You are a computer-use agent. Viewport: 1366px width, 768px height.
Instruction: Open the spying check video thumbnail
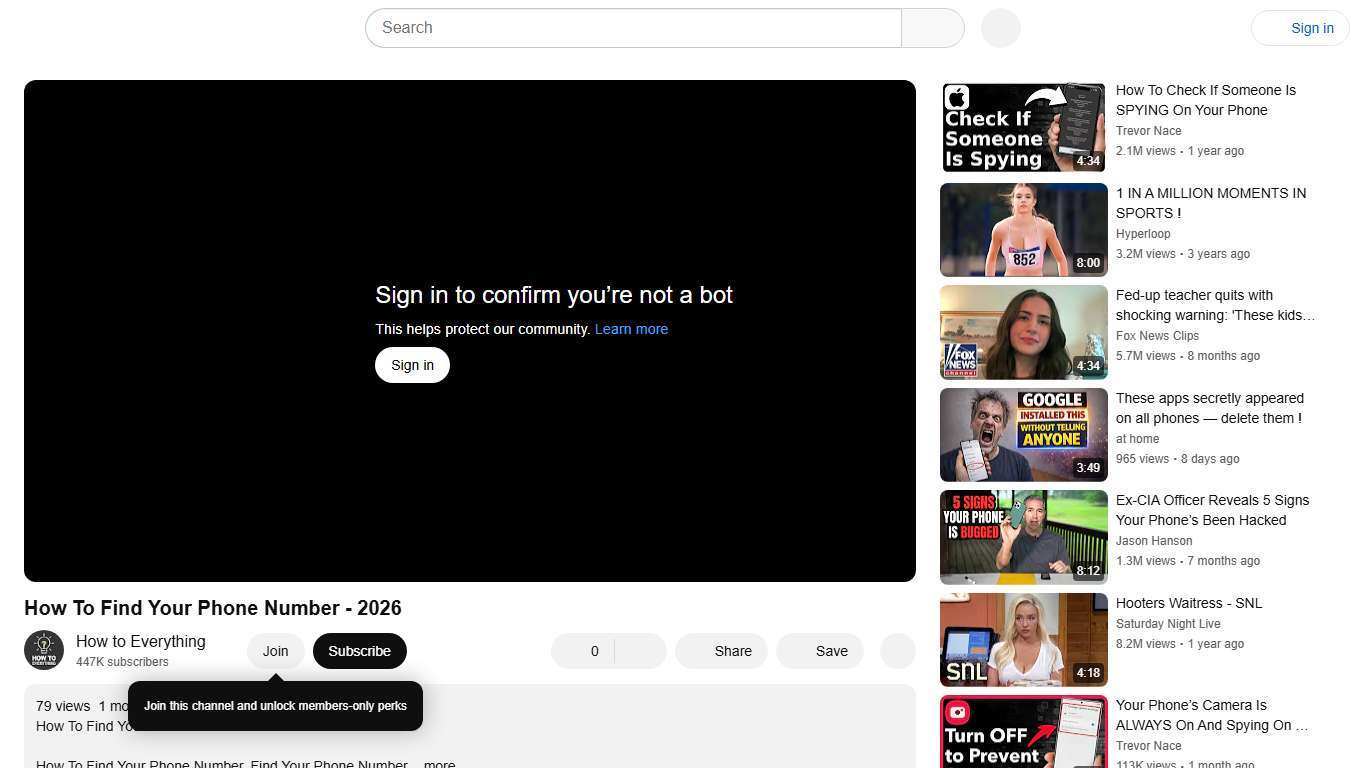(1022, 126)
